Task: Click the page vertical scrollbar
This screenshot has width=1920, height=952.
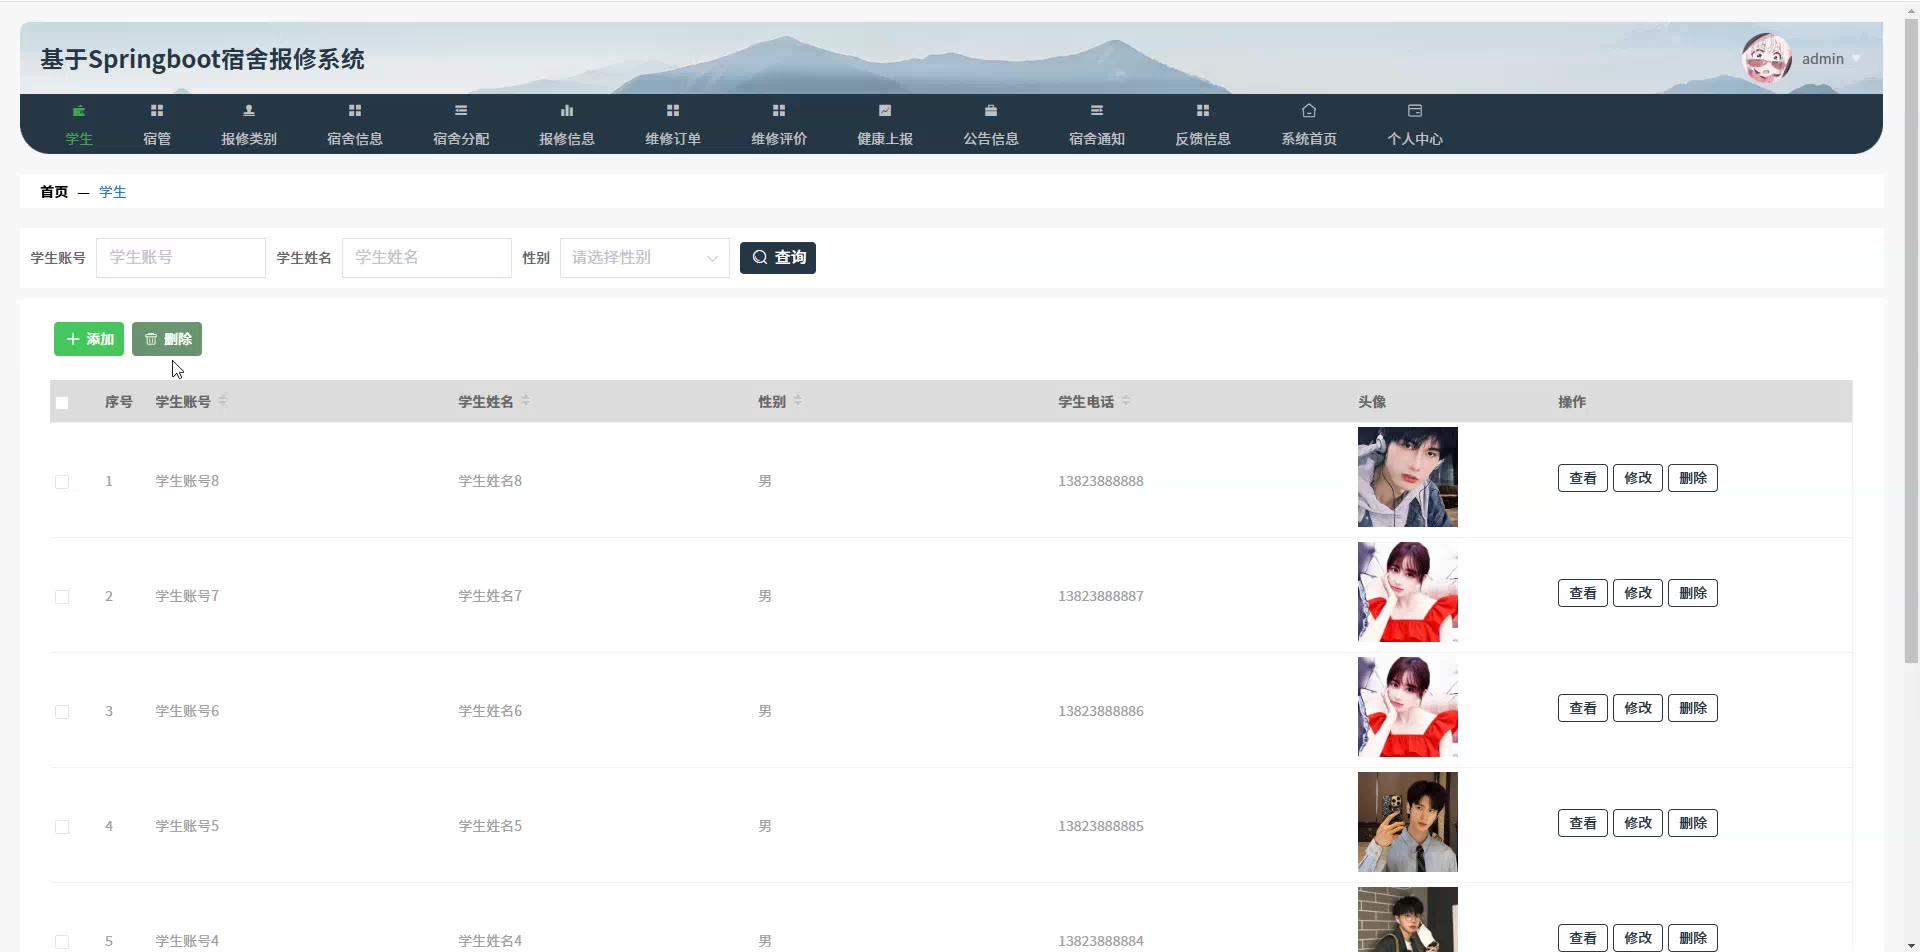Action: point(1911,340)
